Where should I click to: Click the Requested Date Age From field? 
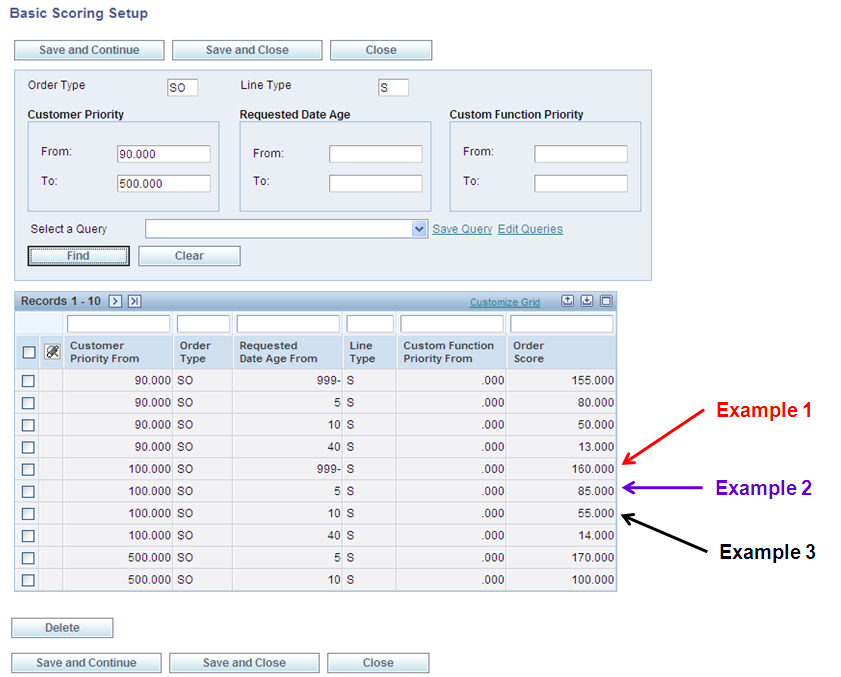pyautogui.click(x=375, y=154)
